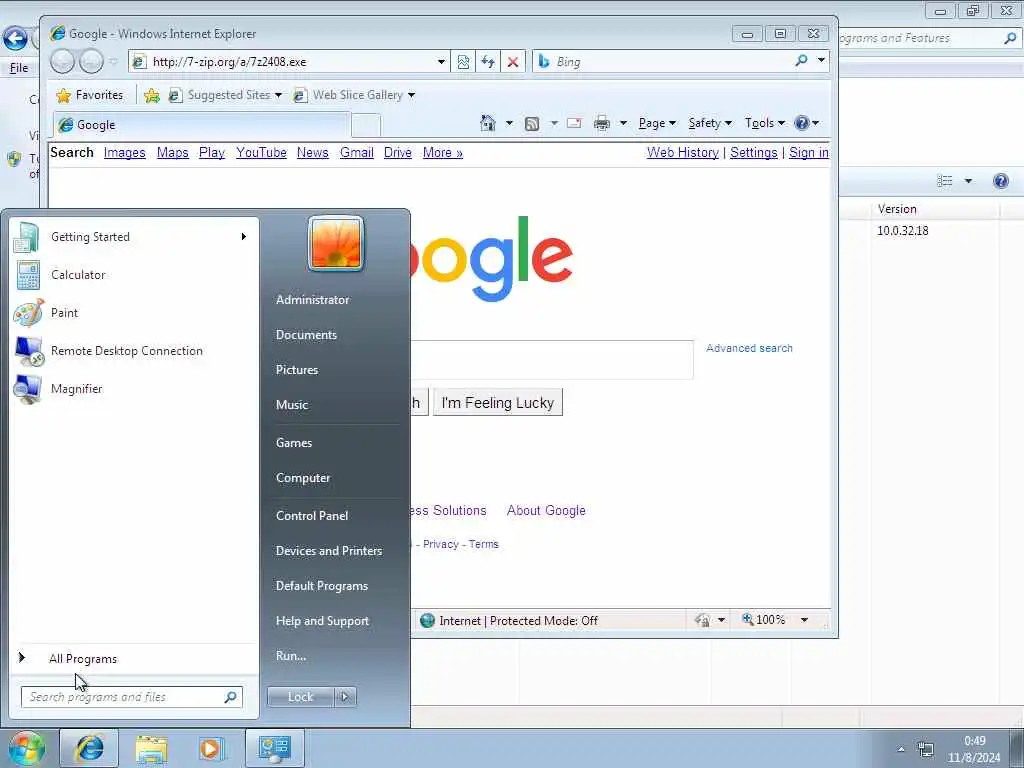
Task: Click Sign in link
Action: pyautogui.click(x=808, y=152)
